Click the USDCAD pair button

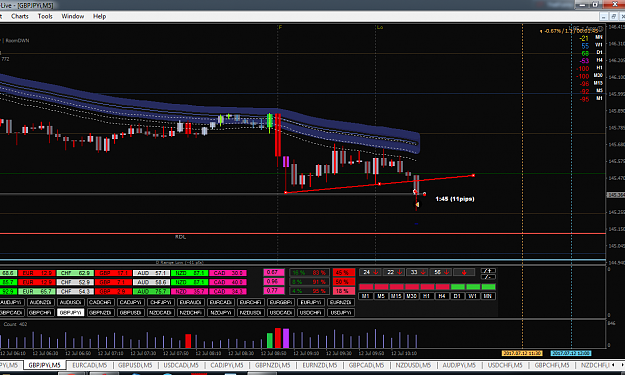(281, 313)
